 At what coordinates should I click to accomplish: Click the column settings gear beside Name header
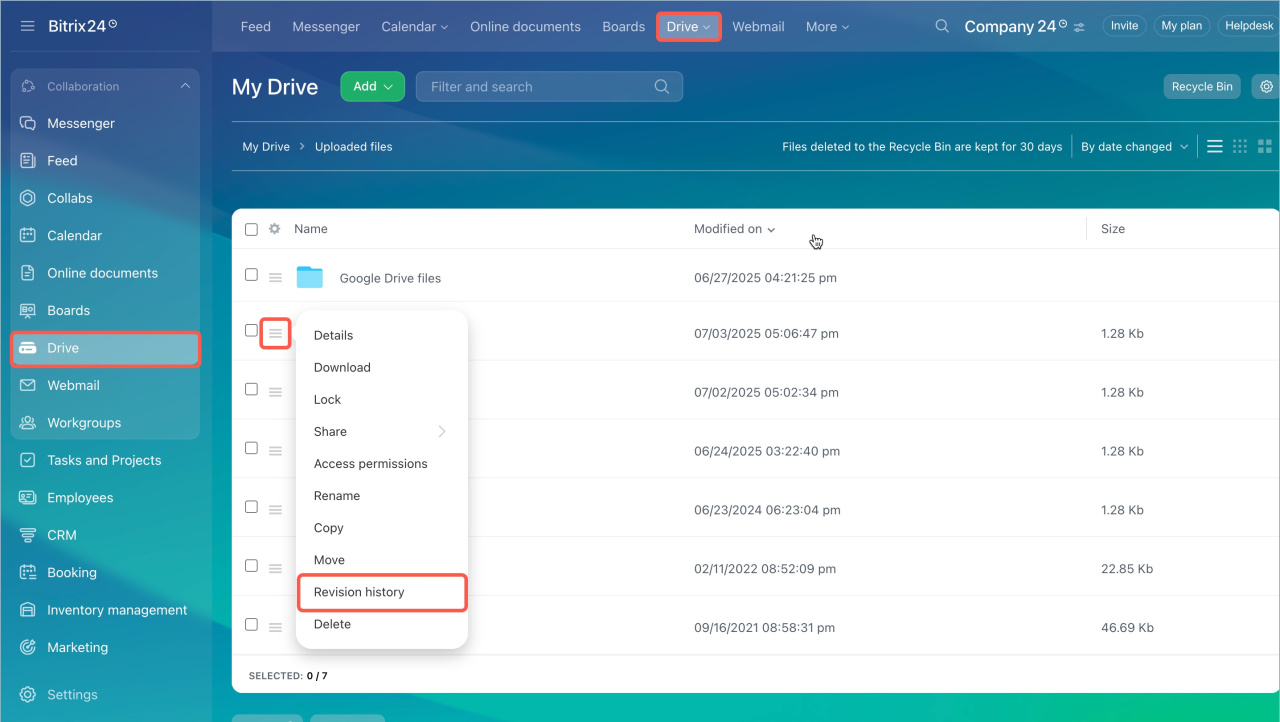coord(275,229)
